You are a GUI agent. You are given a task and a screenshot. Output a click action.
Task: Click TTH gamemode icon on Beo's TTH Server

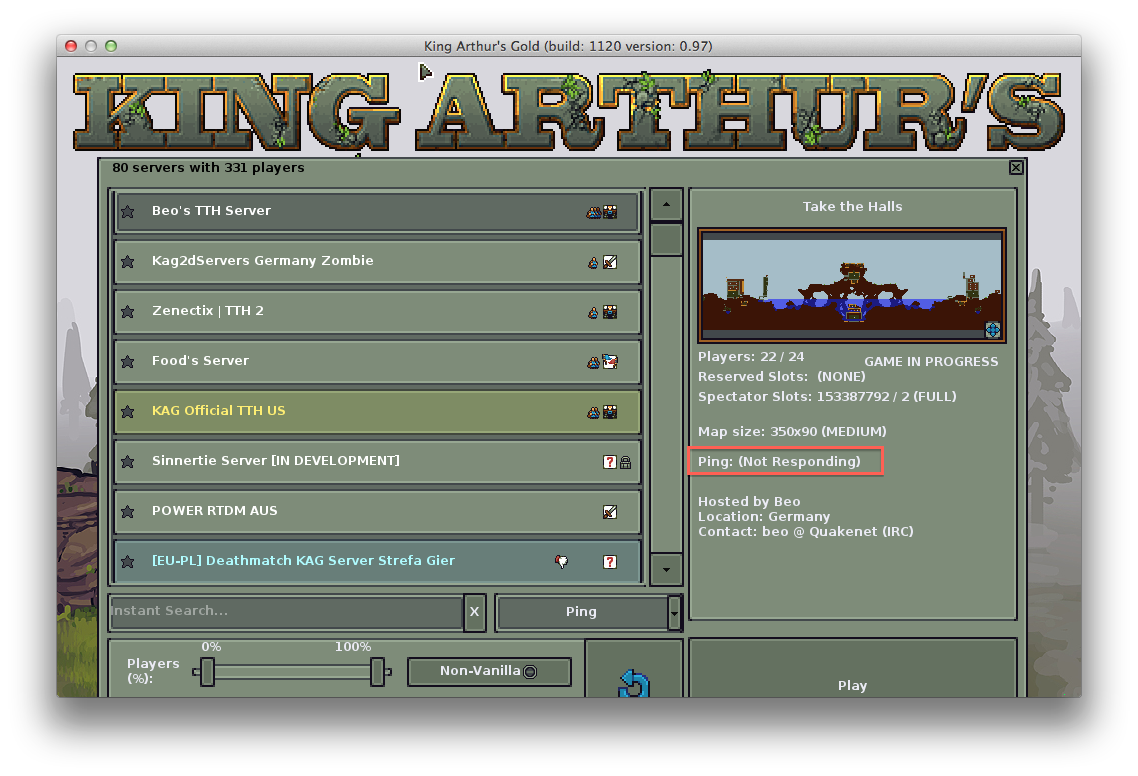pos(610,212)
